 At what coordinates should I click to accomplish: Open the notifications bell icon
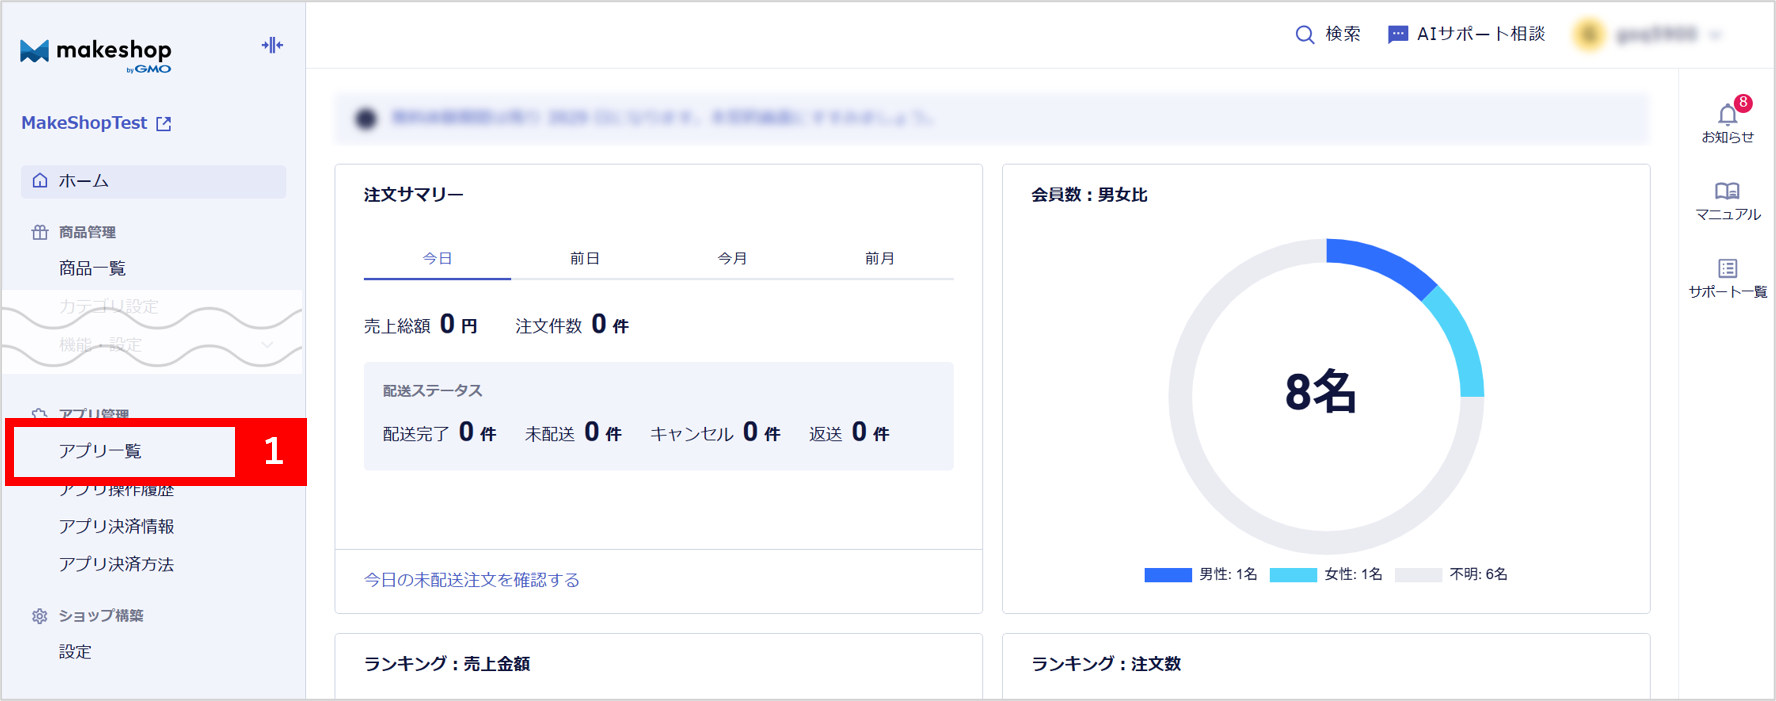pyautogui.click(x=1727, y=114)
